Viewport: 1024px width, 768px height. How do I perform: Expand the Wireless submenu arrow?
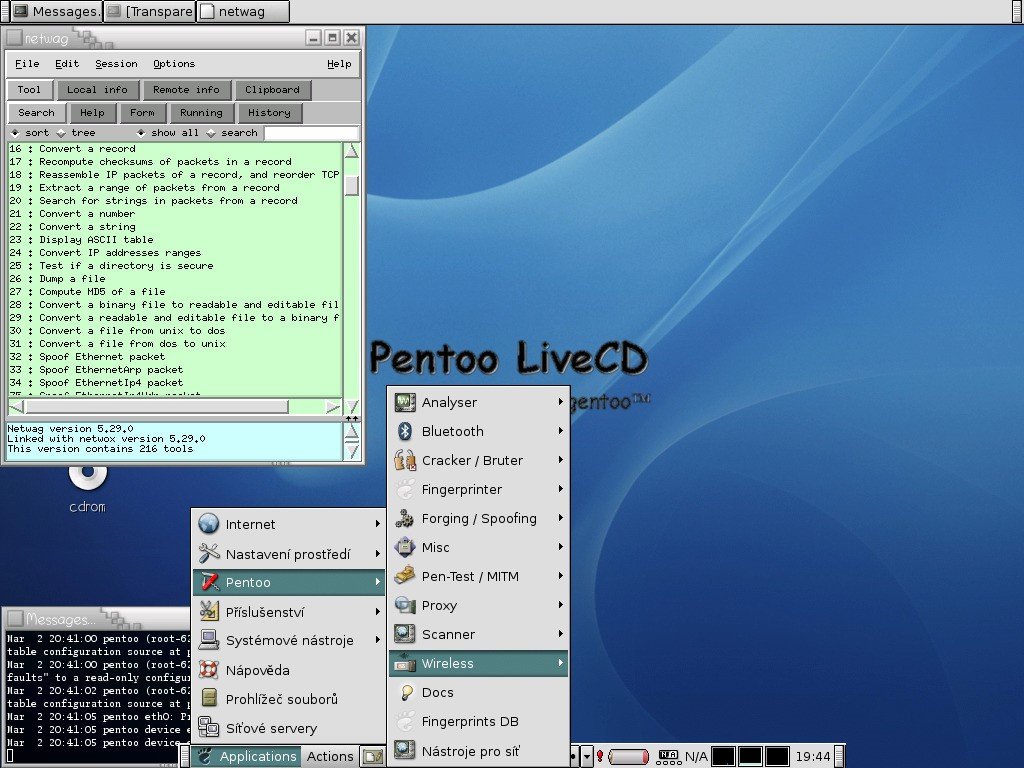[x=560, y=663]
